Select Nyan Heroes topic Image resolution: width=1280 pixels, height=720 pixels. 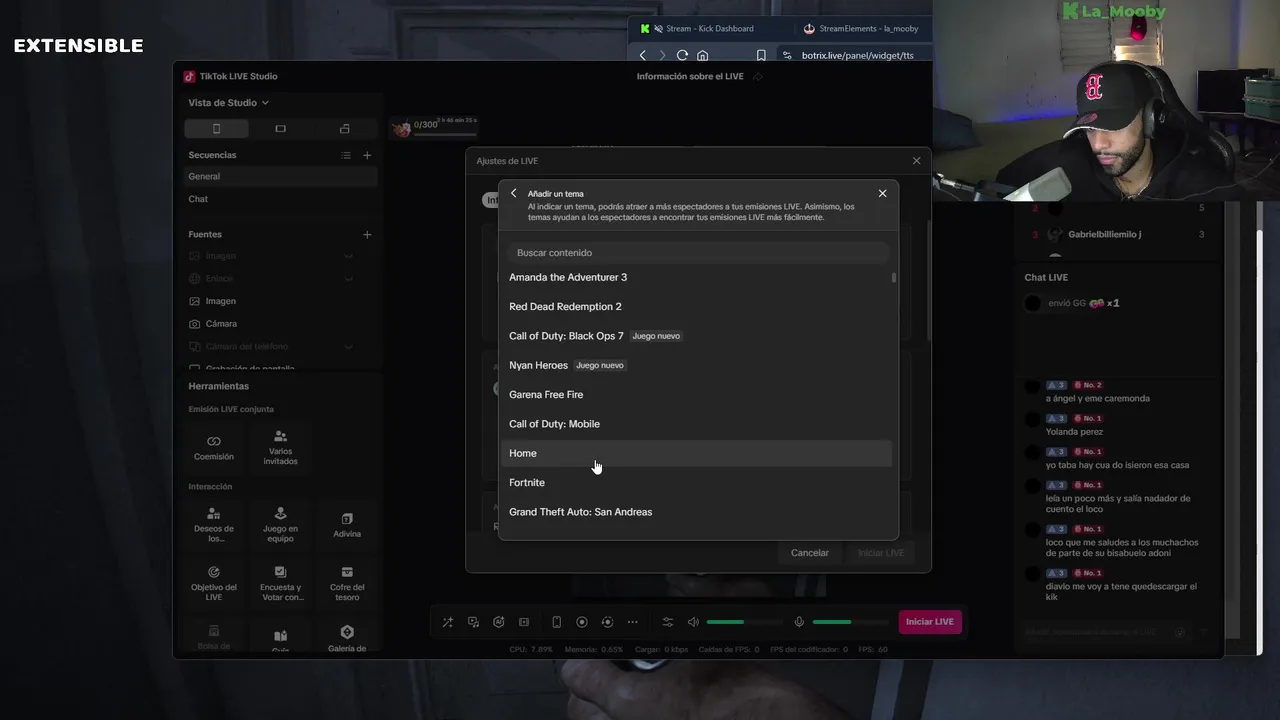pyautogui.click(x=698, y=365)
